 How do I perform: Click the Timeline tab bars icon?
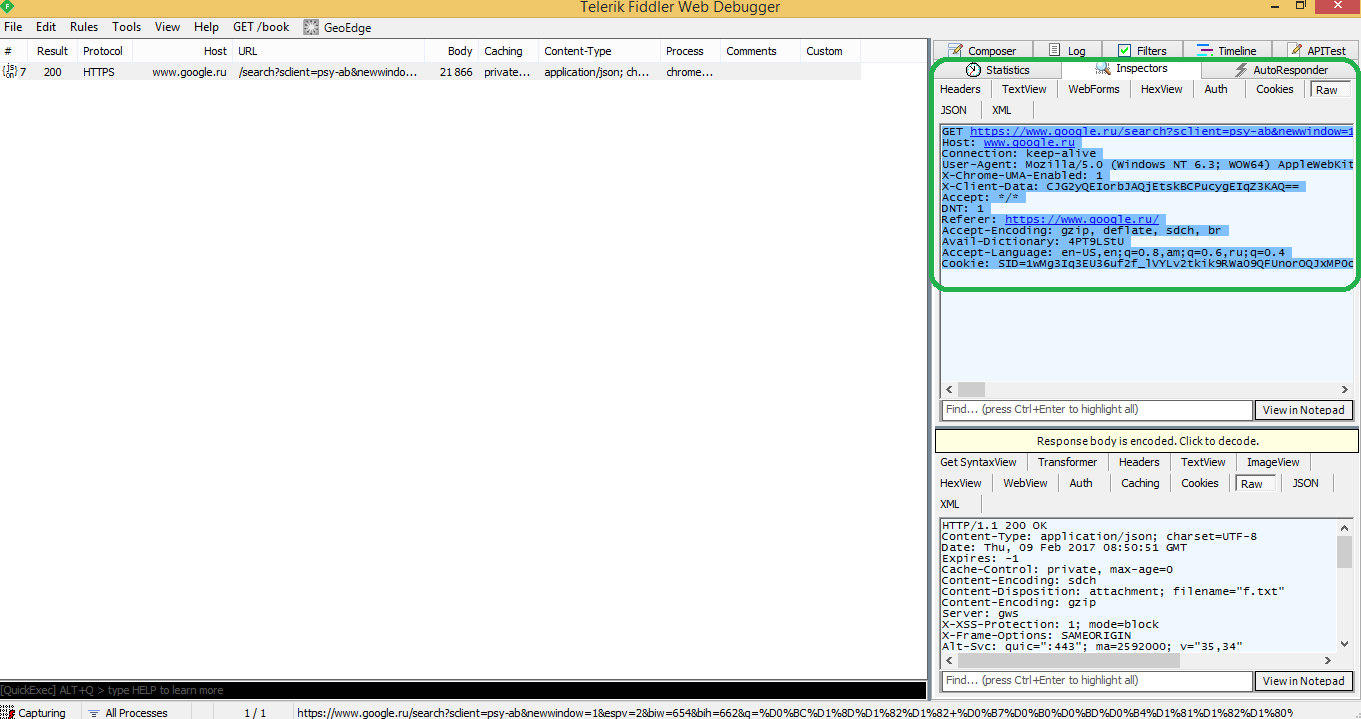pos(1204,50)
